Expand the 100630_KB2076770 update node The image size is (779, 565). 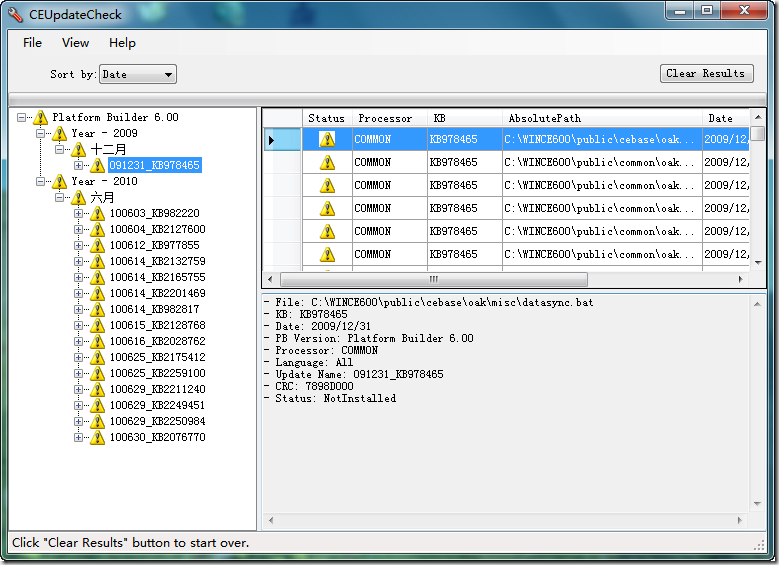pyautogui.click(x=78, y=437)
